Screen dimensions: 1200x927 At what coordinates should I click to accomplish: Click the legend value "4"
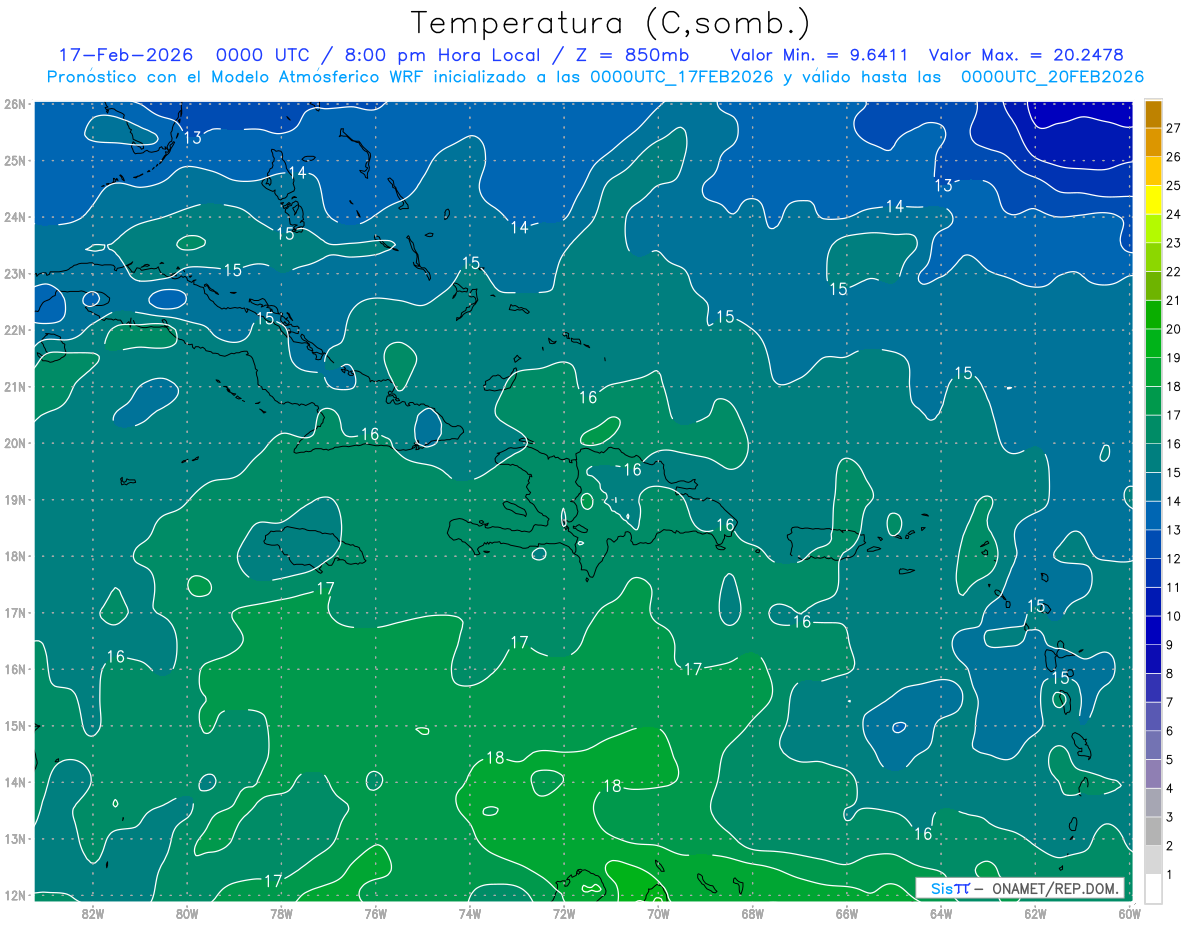point(1169,788)
